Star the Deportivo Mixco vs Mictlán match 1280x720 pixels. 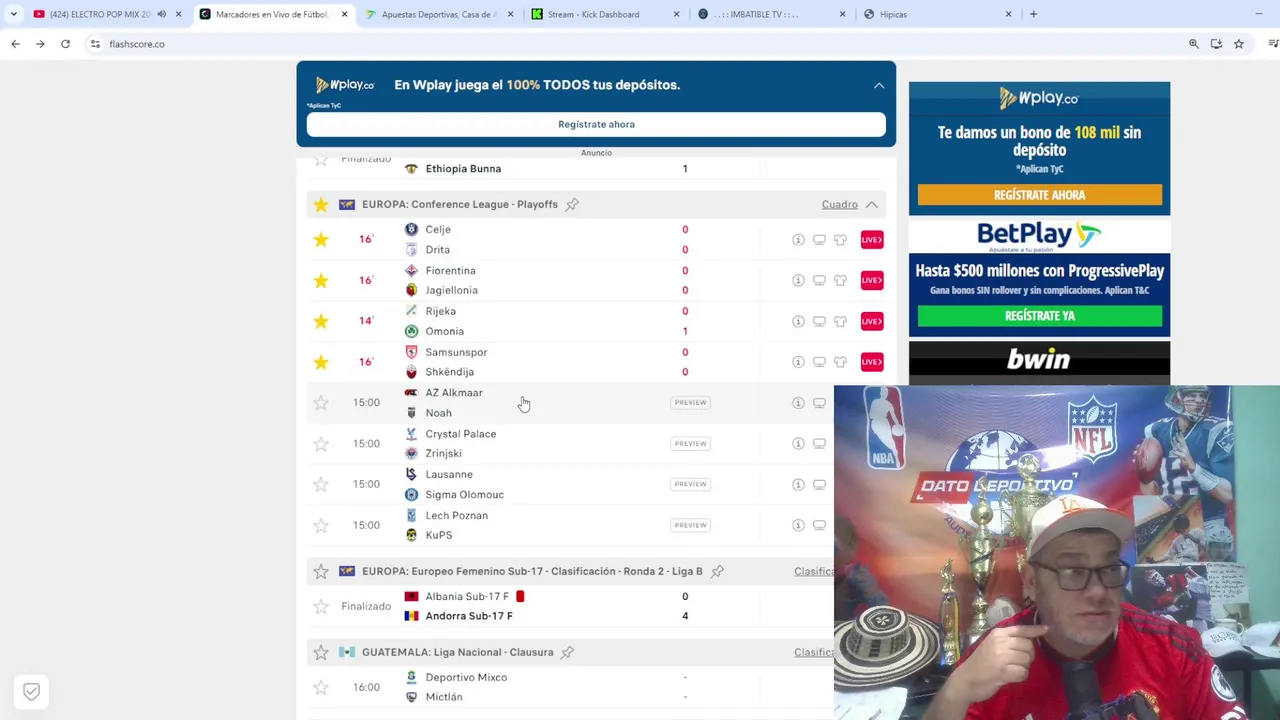pos(321,688)
